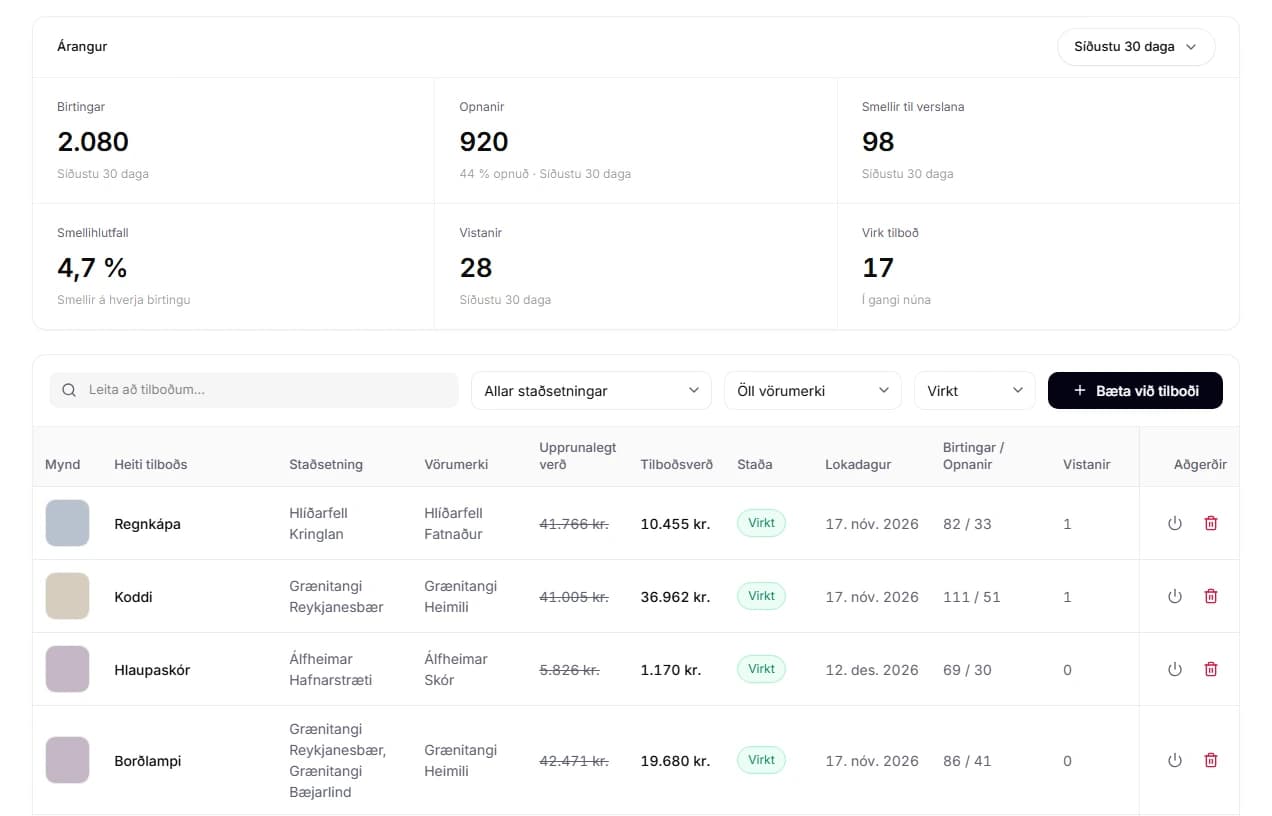
Task: Click the end date 12. des. 2026
Action: (x=872, y=670)
